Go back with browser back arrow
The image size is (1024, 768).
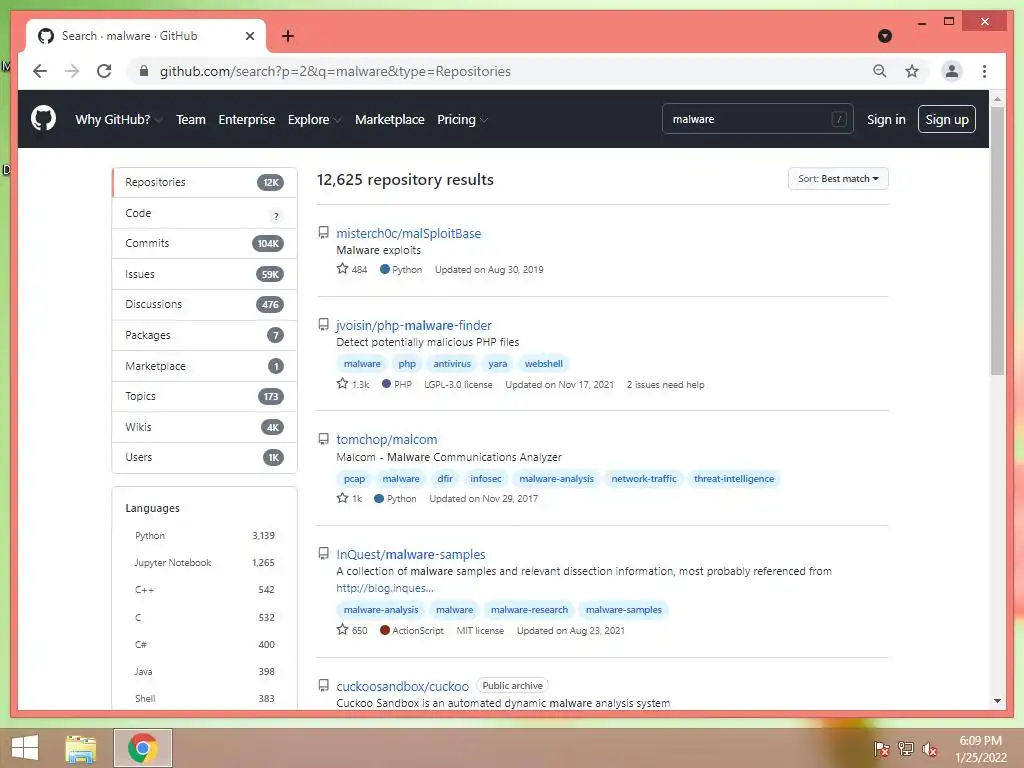pyautogui.click(x=40, y=71)
